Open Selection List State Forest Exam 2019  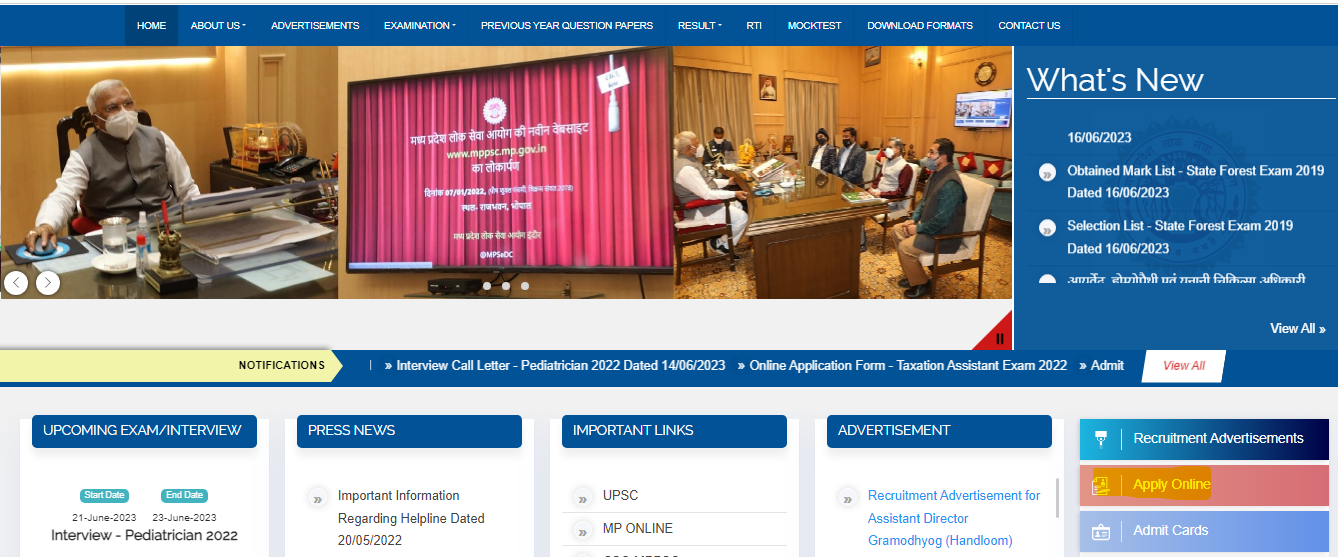[1180, 237]
